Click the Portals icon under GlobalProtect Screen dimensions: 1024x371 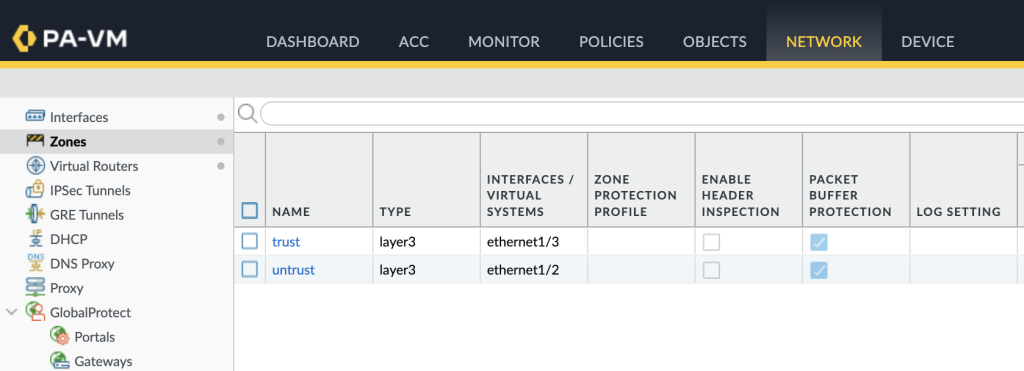59,336
